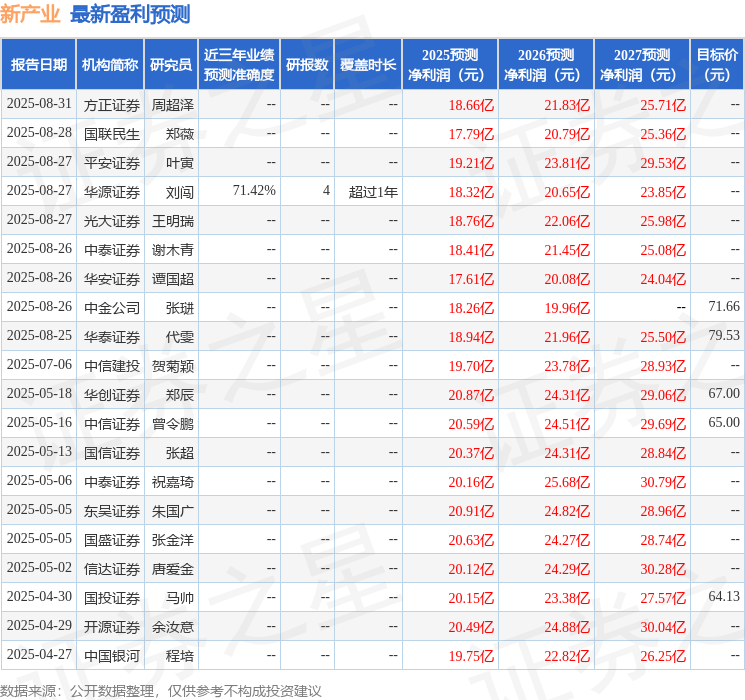Click analyst name 张超
The height and width of the screenshot is (700, 745).
click(x=180, y=453)
